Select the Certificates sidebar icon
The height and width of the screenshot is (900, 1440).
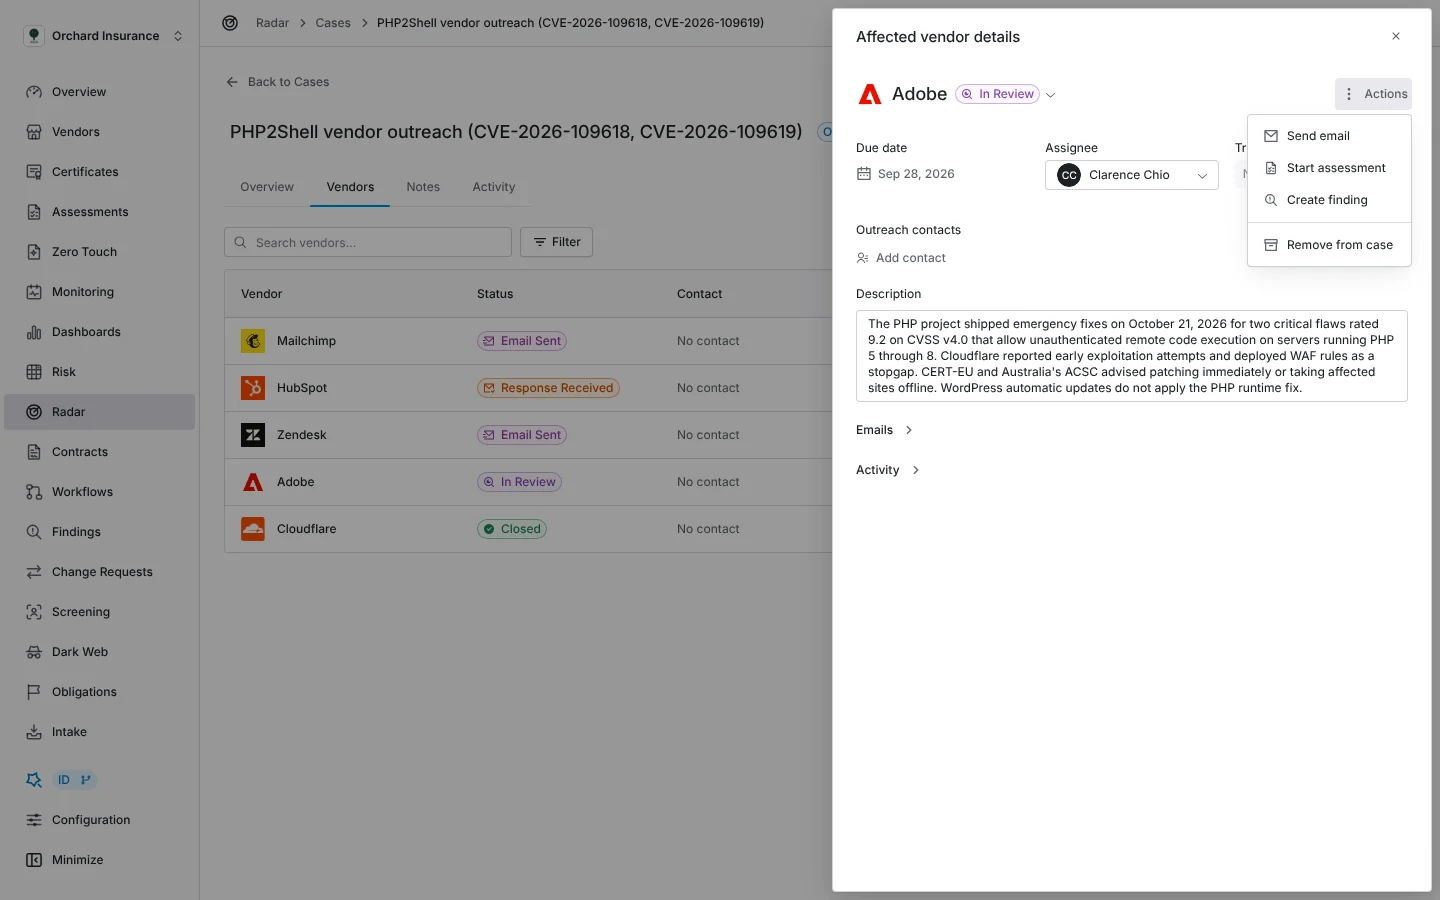(34, 172)
